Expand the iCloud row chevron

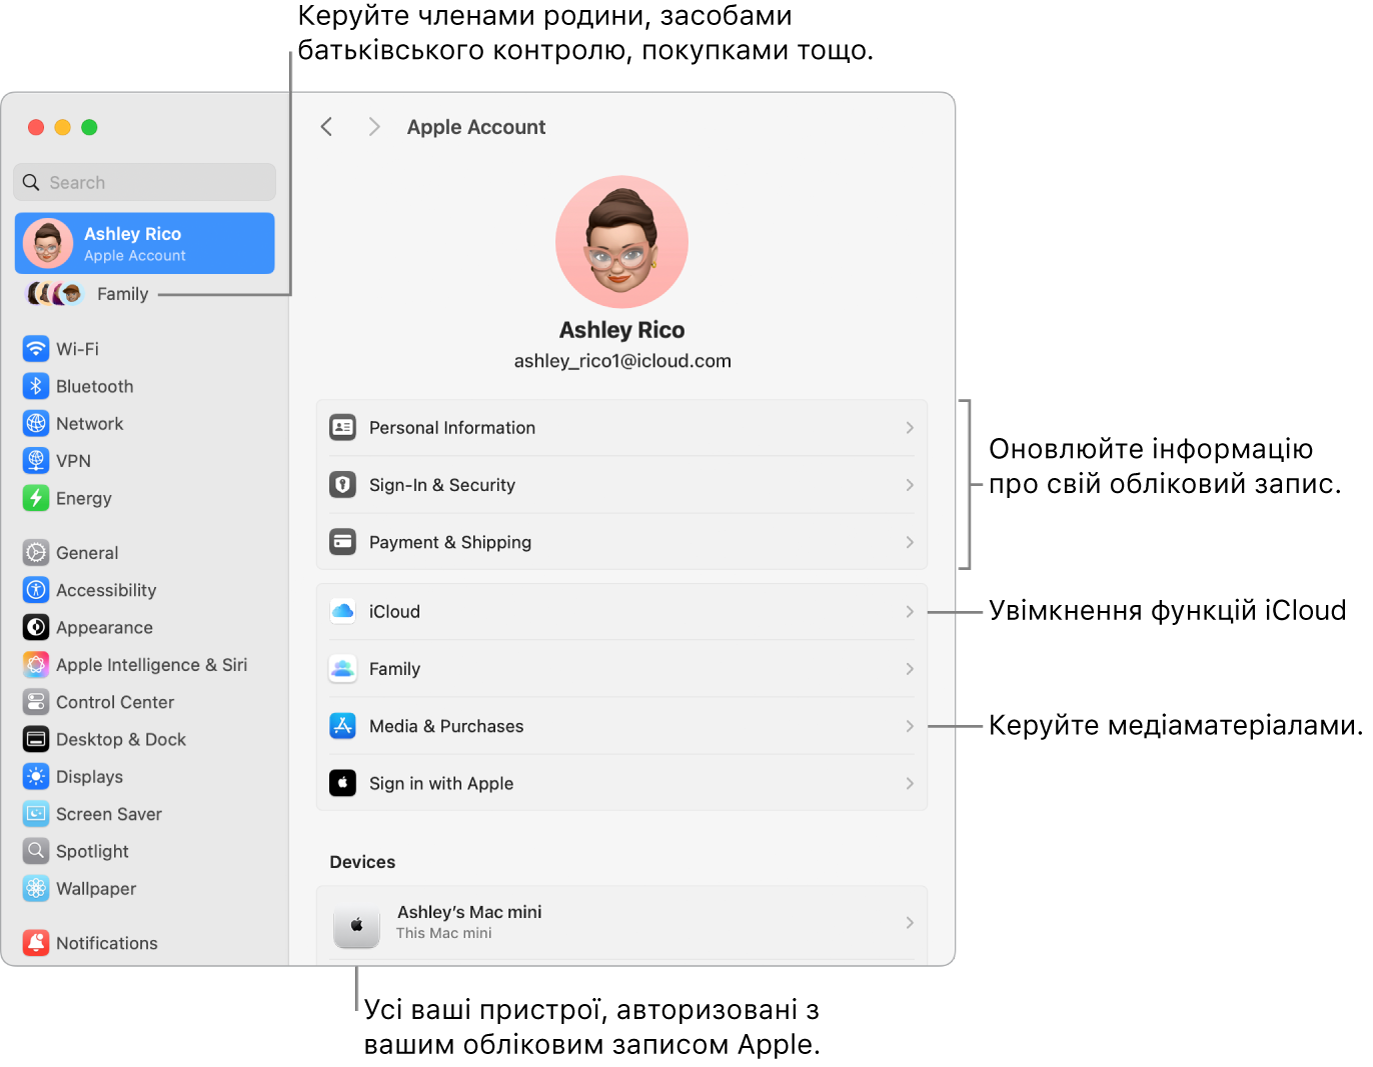pyautogui.click(x=909, y=611)
